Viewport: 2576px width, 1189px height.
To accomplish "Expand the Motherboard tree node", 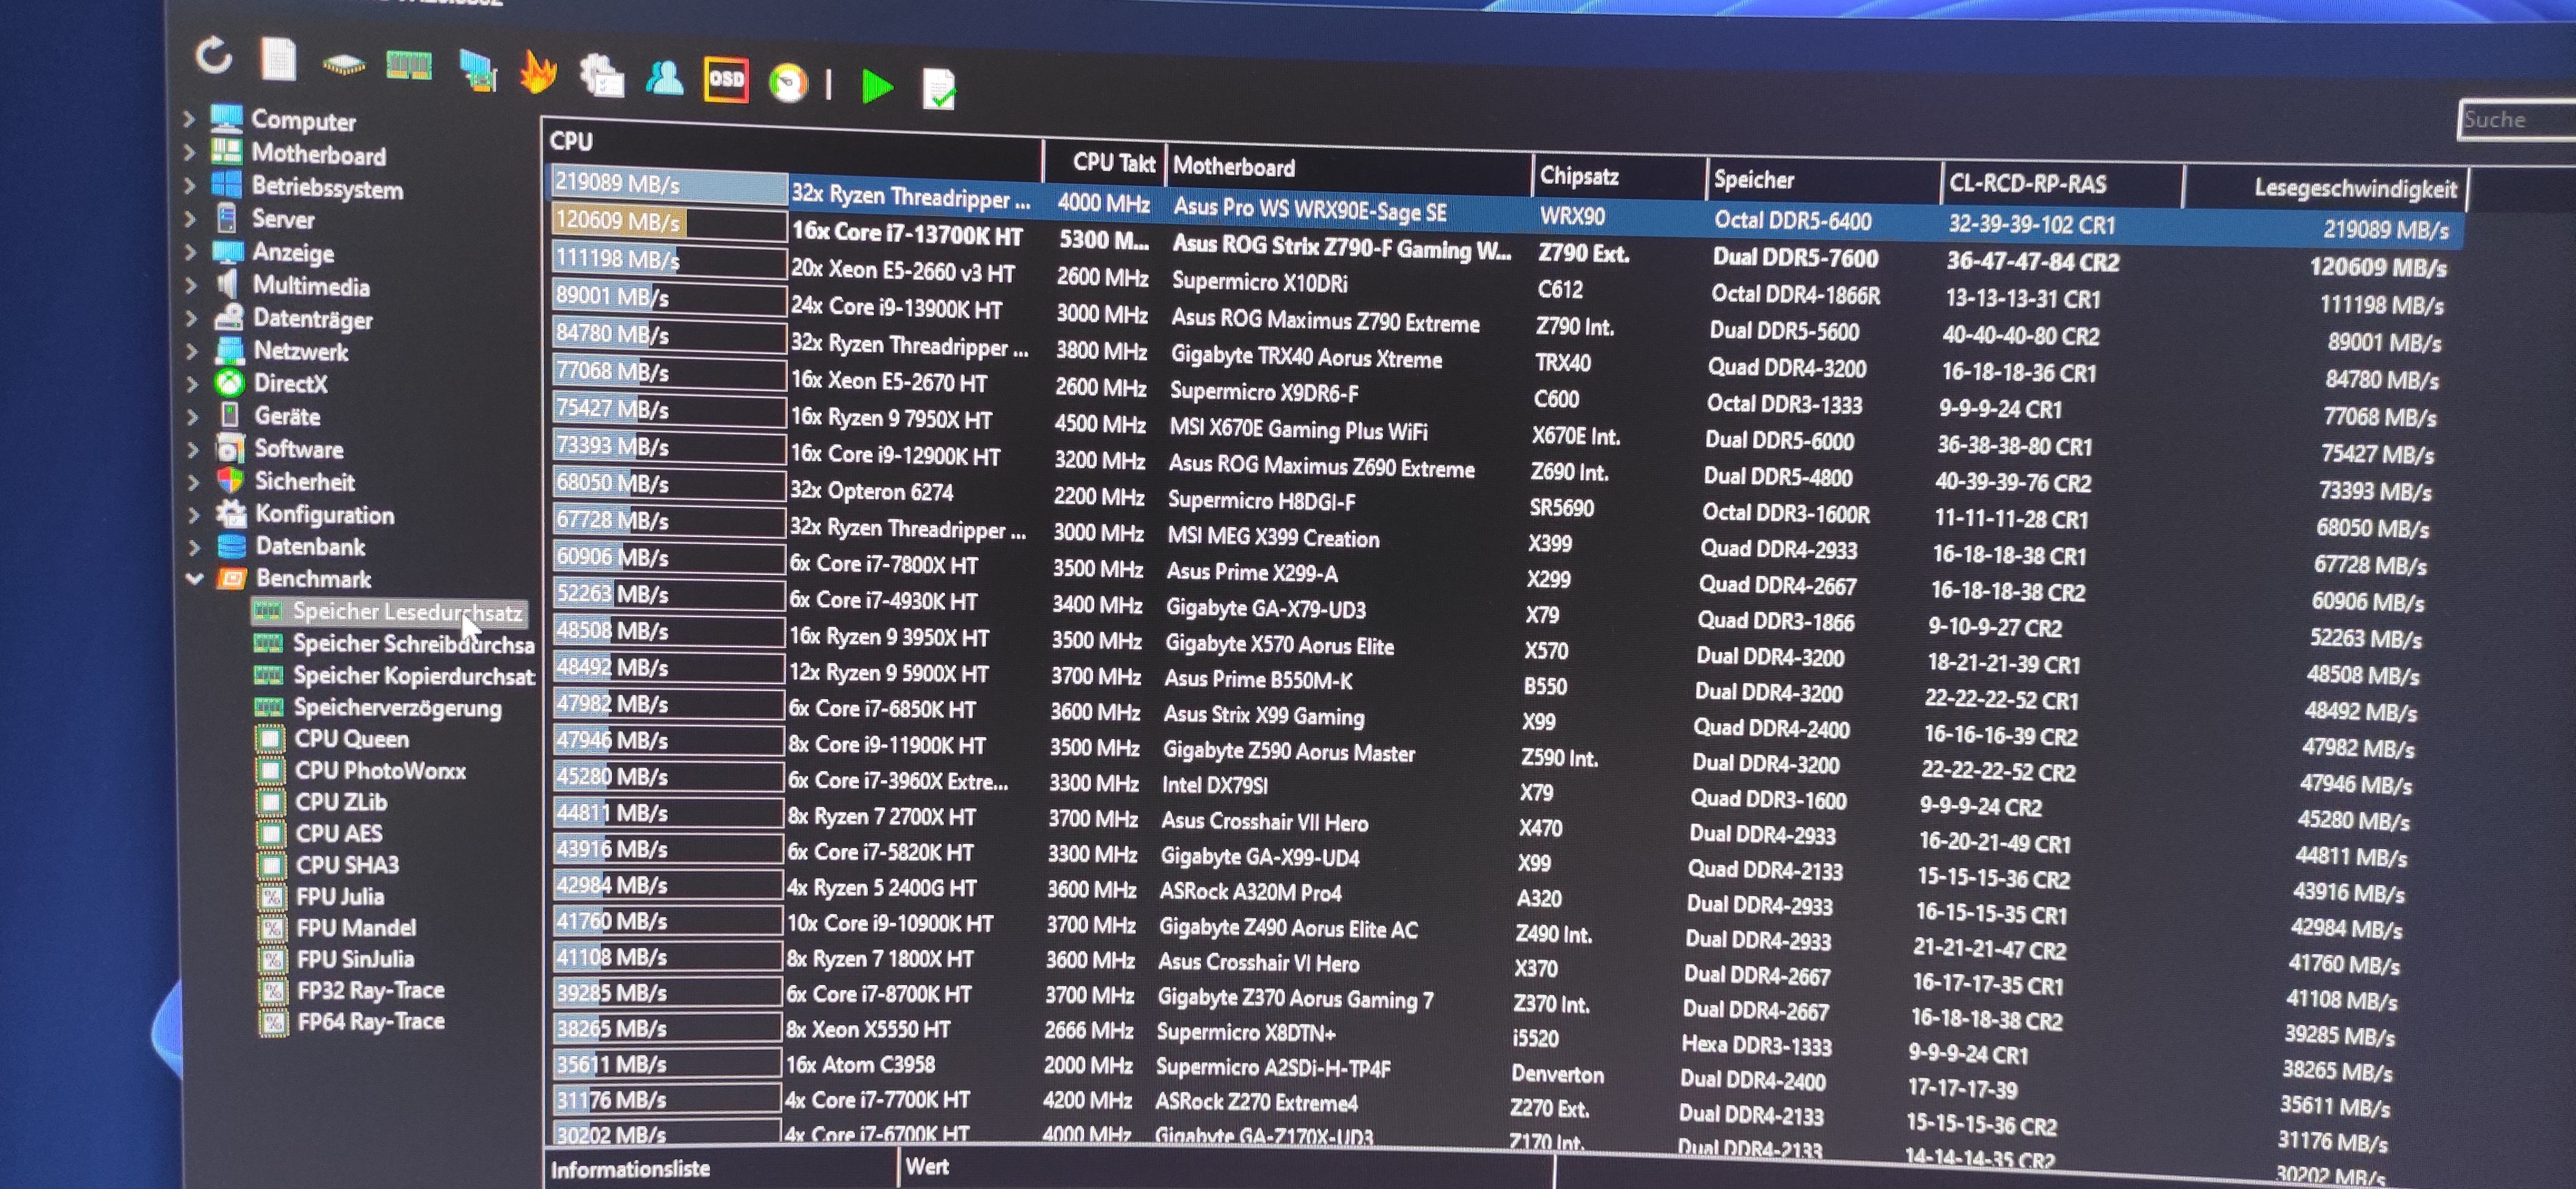I will [189, 152].
